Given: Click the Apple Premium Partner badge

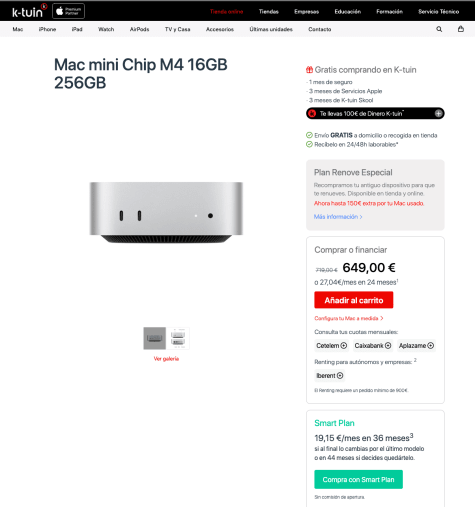Looking at the screenshot, I should click(68, 11).
